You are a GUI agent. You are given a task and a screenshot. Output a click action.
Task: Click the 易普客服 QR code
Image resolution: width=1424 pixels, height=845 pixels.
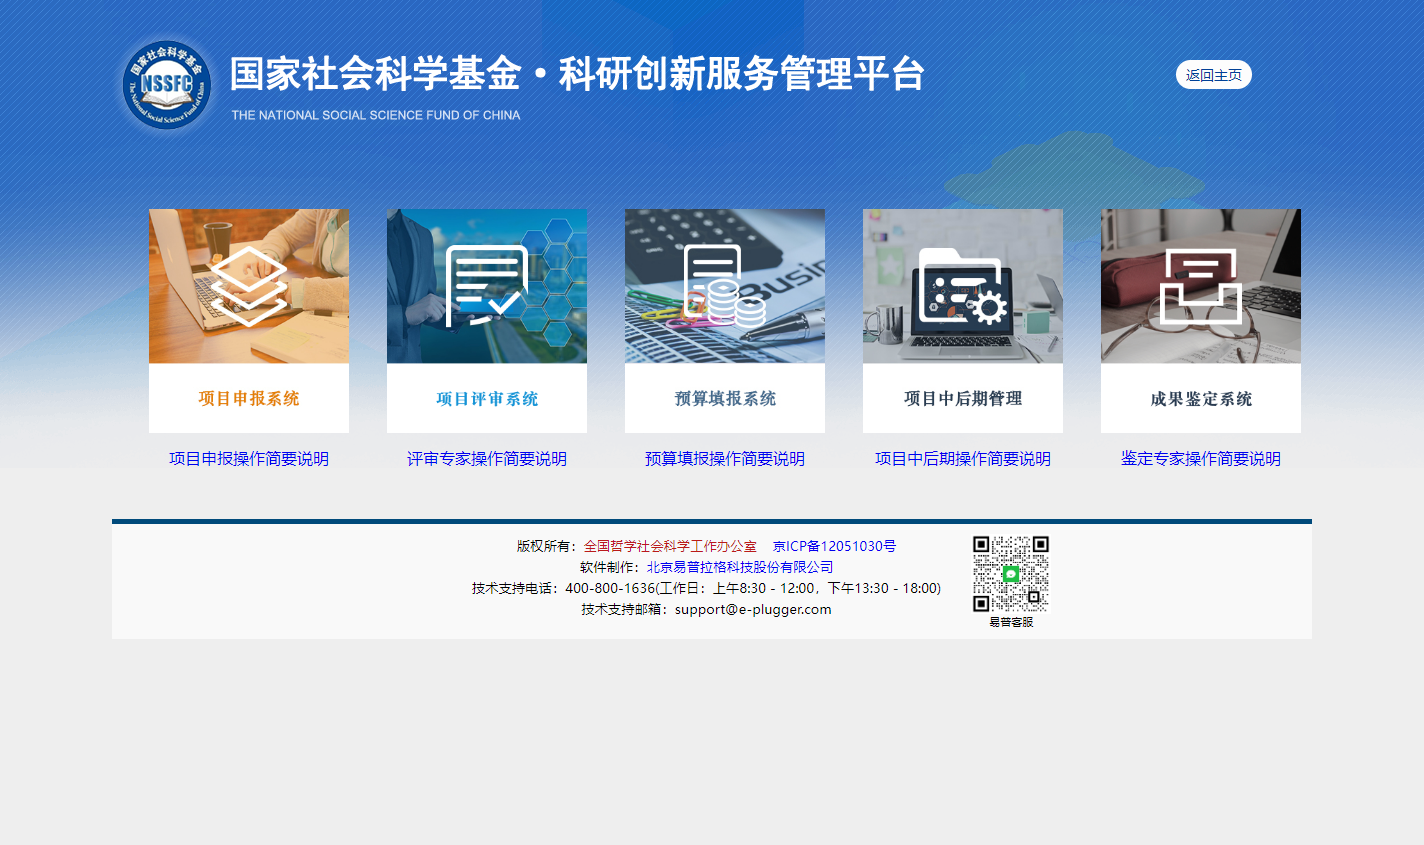[x=1011, y=574]
